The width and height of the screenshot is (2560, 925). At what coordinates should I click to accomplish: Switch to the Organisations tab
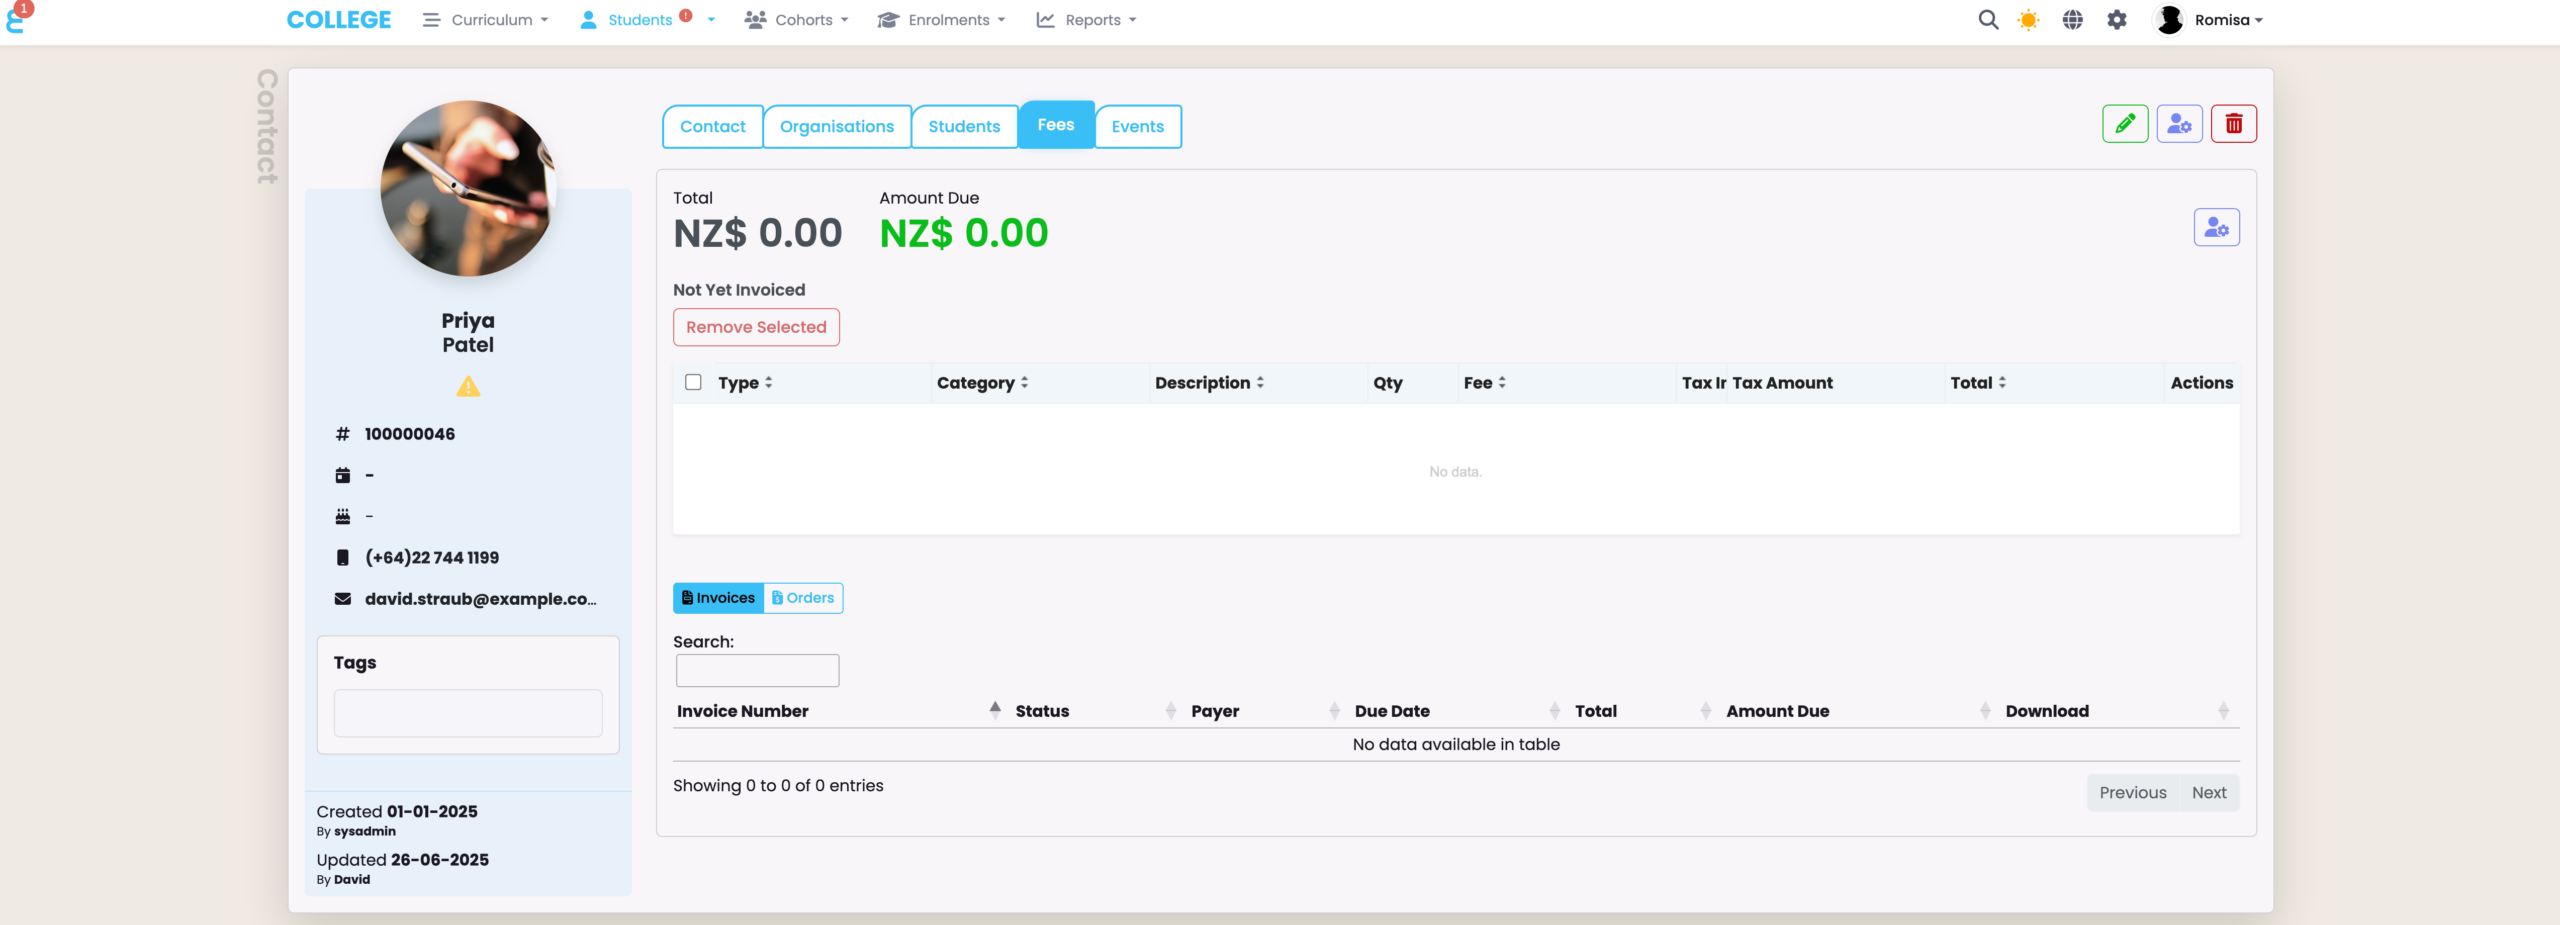pos(836,127)
